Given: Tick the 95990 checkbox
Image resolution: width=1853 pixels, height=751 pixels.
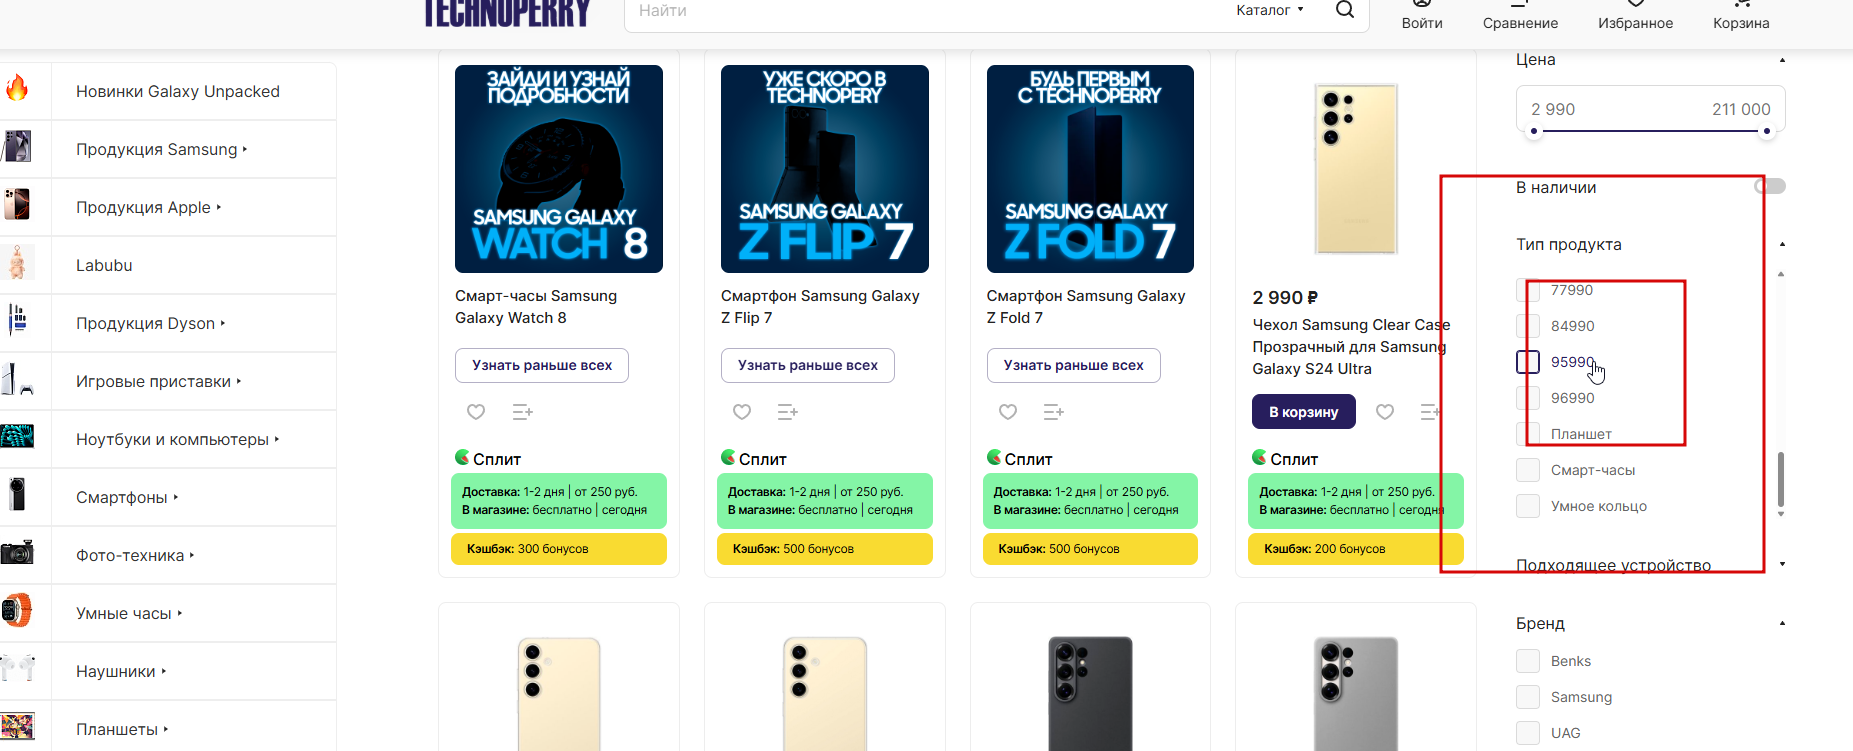Looking at the screenshot, I should click(1528, 362).
